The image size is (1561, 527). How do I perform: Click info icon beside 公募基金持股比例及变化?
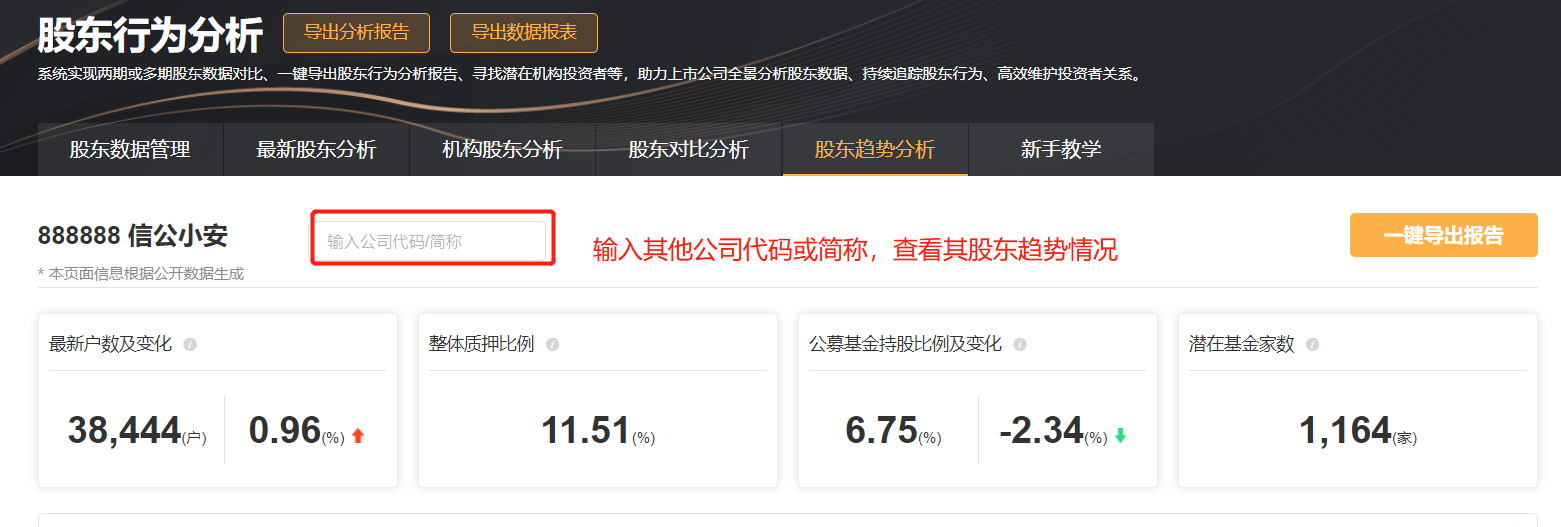1020,344
